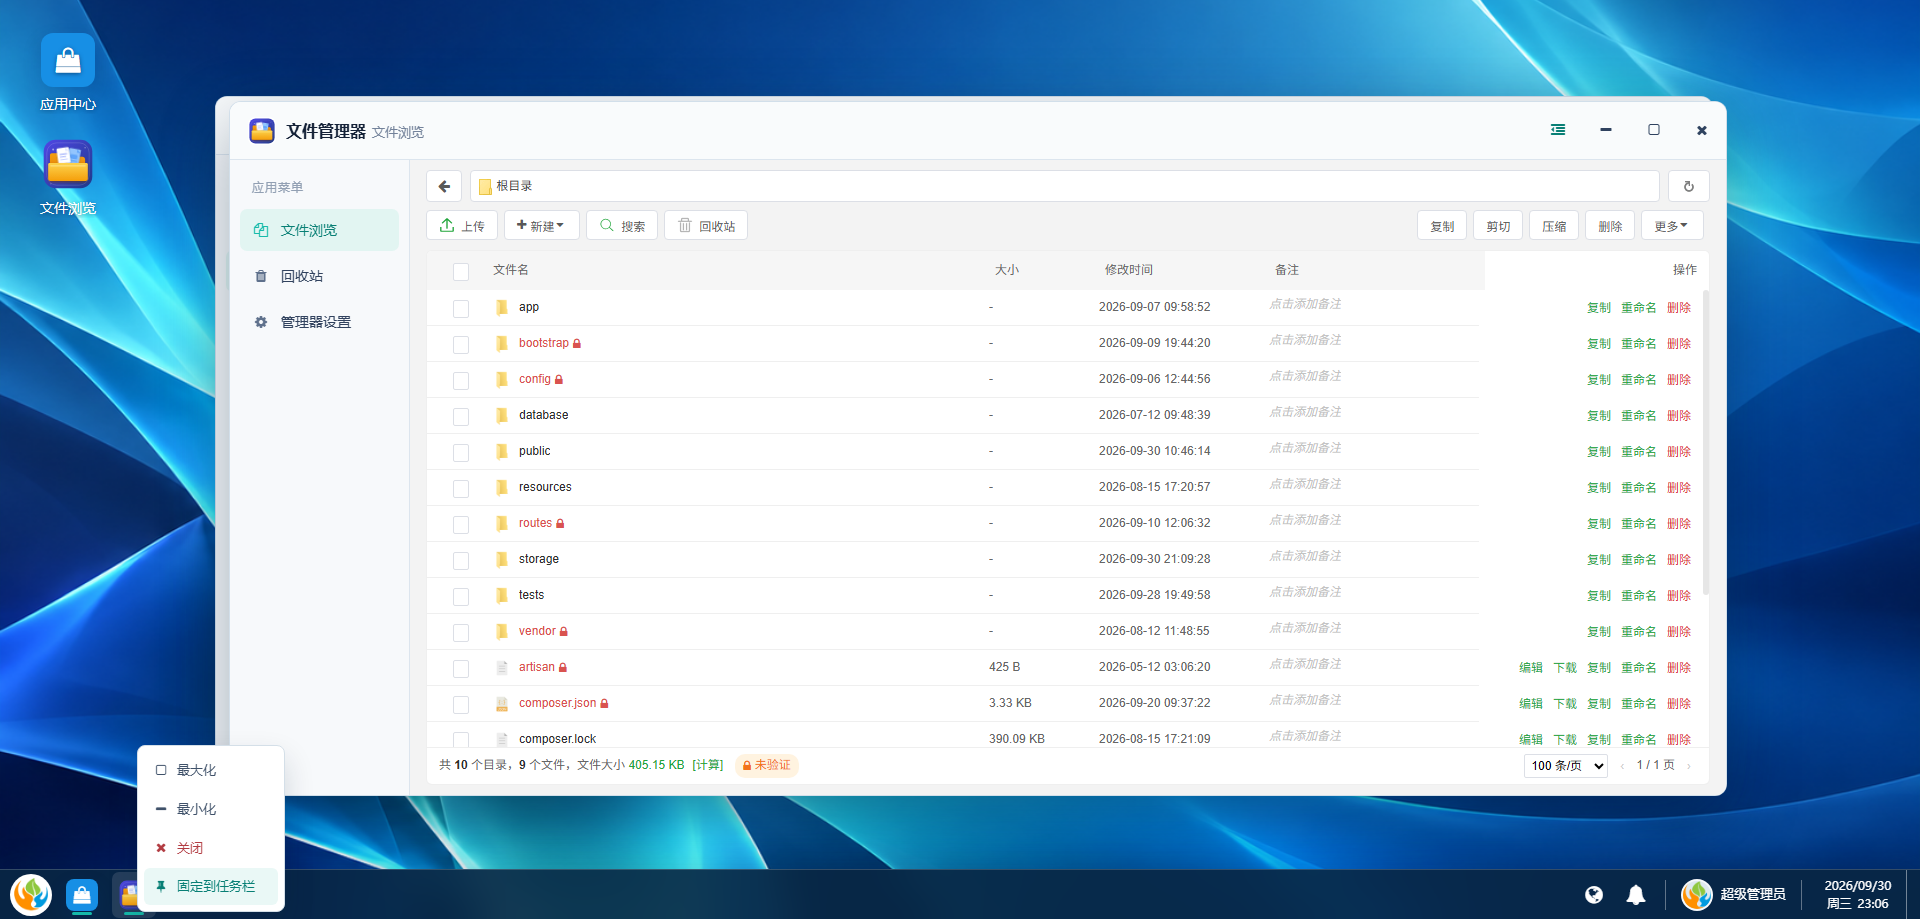This screenshot has width=1920, height=919.
Task: Check the box for storage folder
Action: point(461,560)
